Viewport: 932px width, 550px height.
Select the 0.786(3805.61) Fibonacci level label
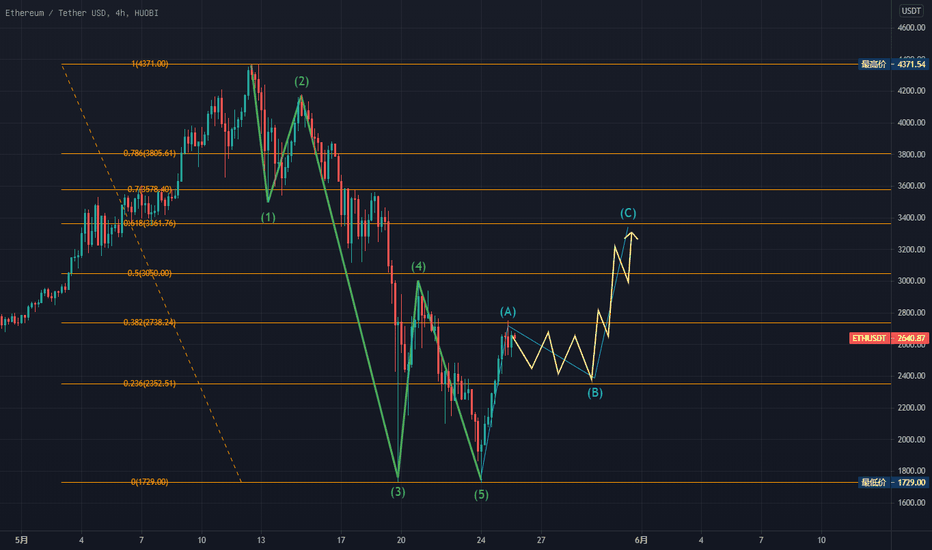[x=149, y=153]
